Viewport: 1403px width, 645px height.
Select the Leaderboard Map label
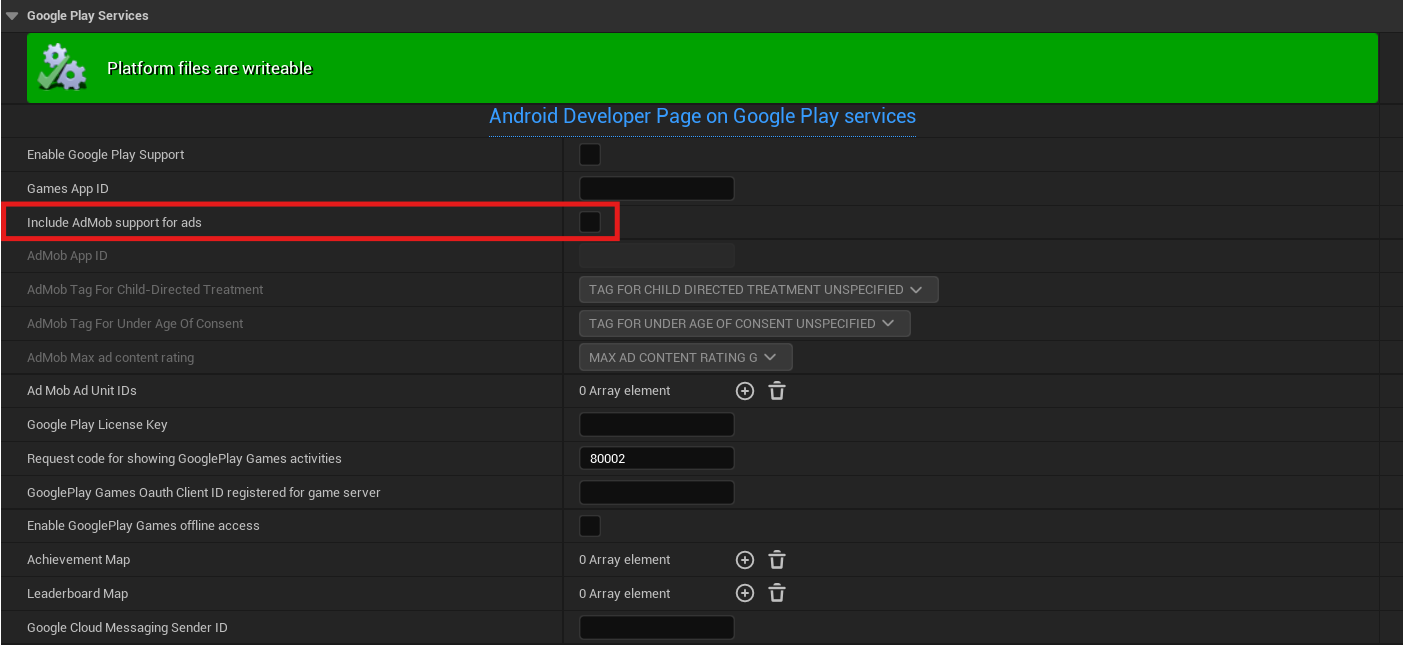coord(77,594)
